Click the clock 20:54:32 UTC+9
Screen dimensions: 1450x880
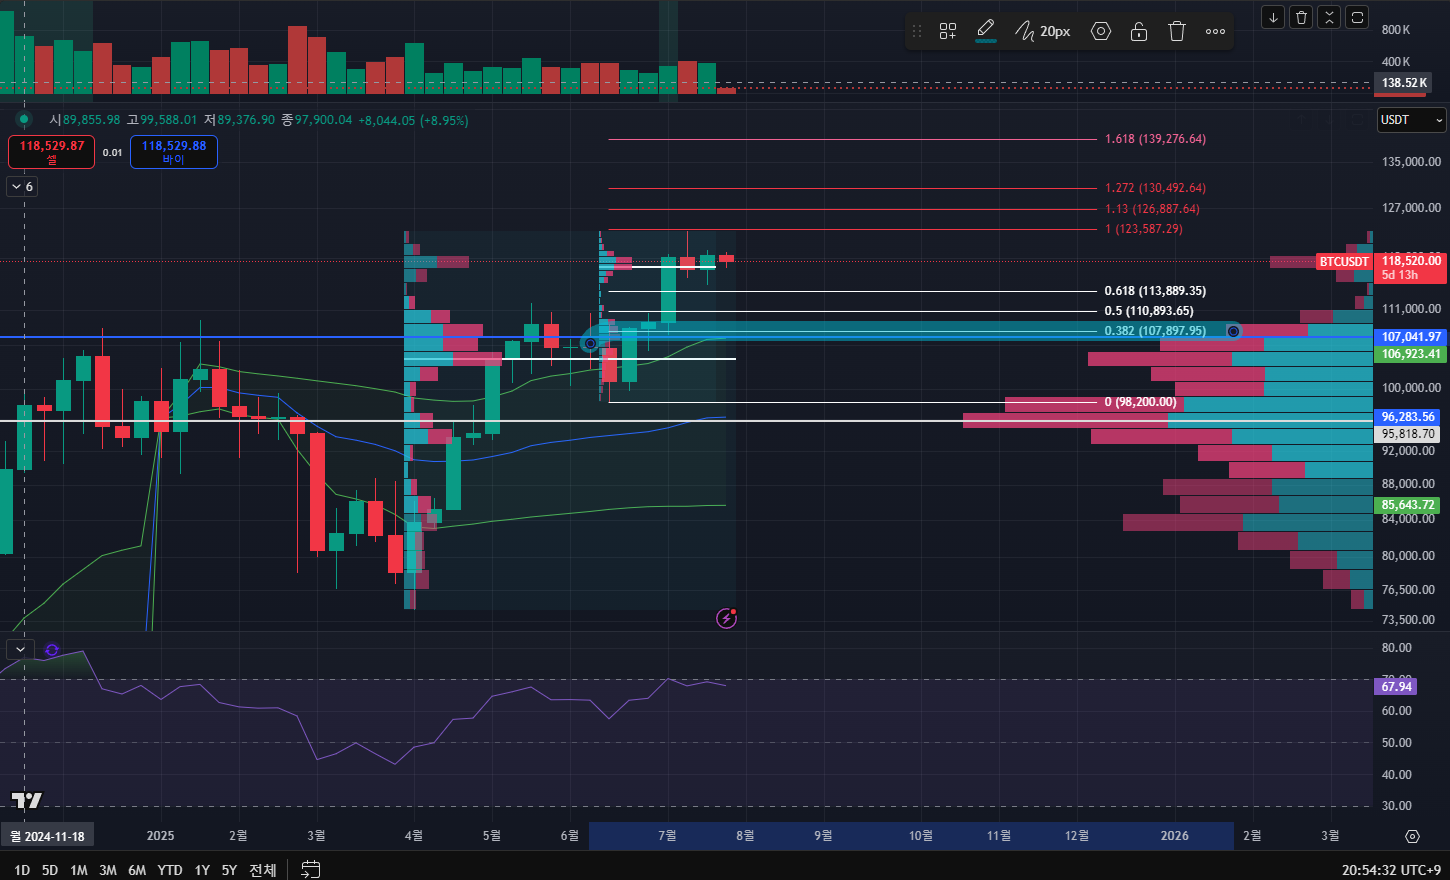point(1392,870)
